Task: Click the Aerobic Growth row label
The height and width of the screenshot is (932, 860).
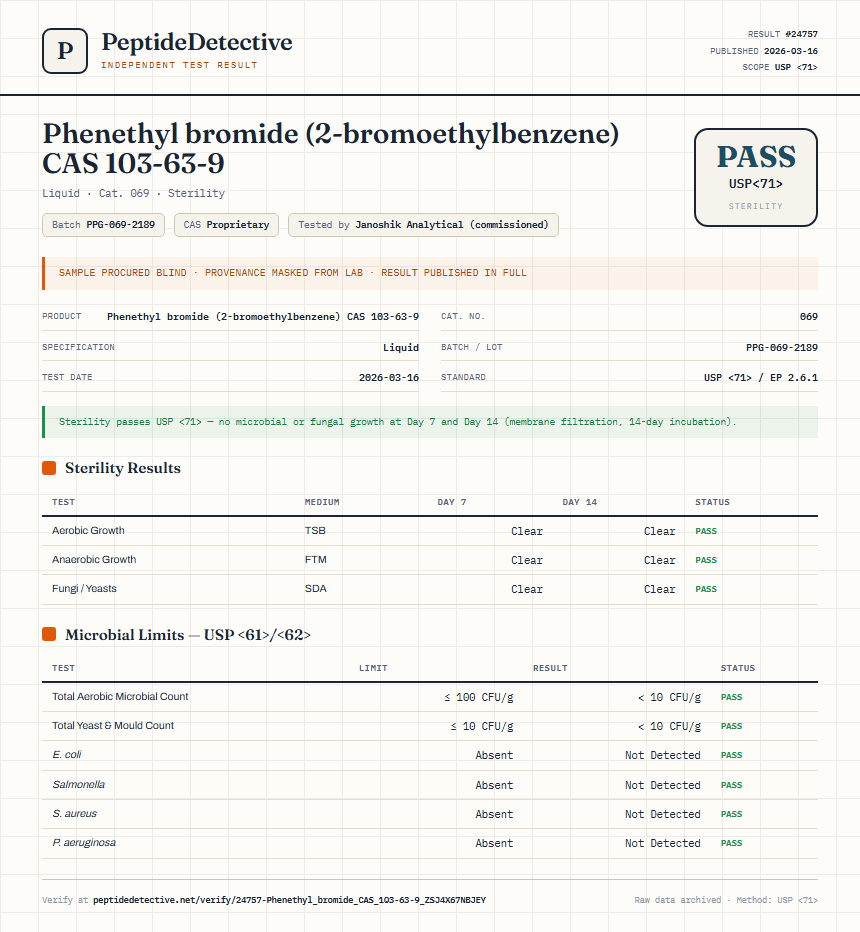Action: coord(88,531)
